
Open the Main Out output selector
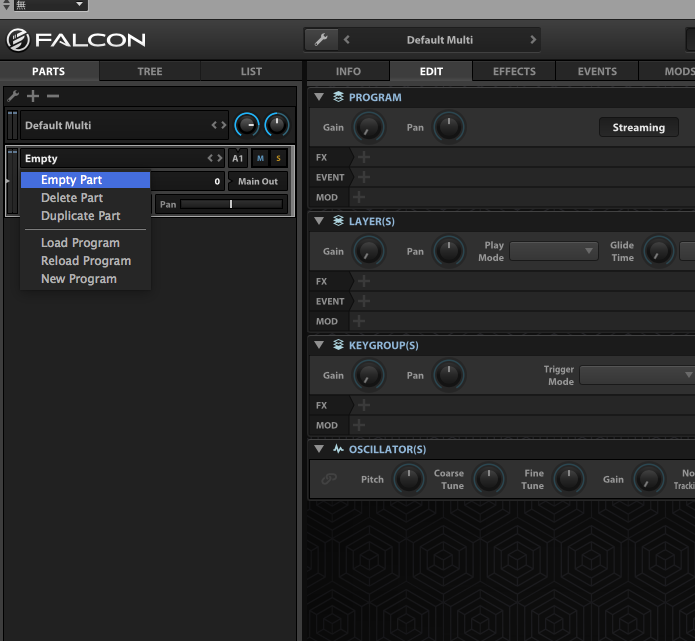pyautogui.click(x=258, y=181)
